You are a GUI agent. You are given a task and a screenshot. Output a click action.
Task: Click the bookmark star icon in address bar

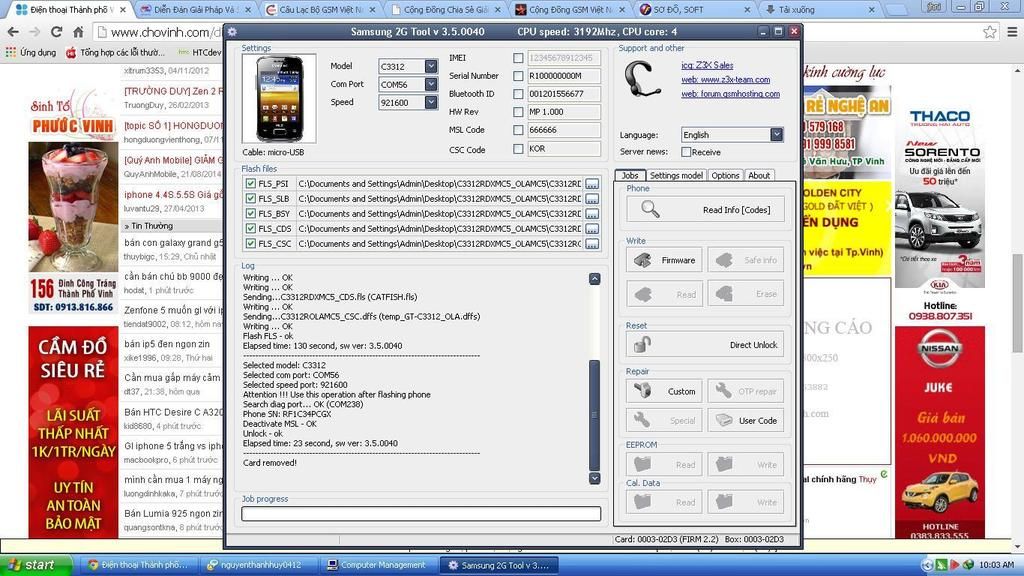point(990,31)
